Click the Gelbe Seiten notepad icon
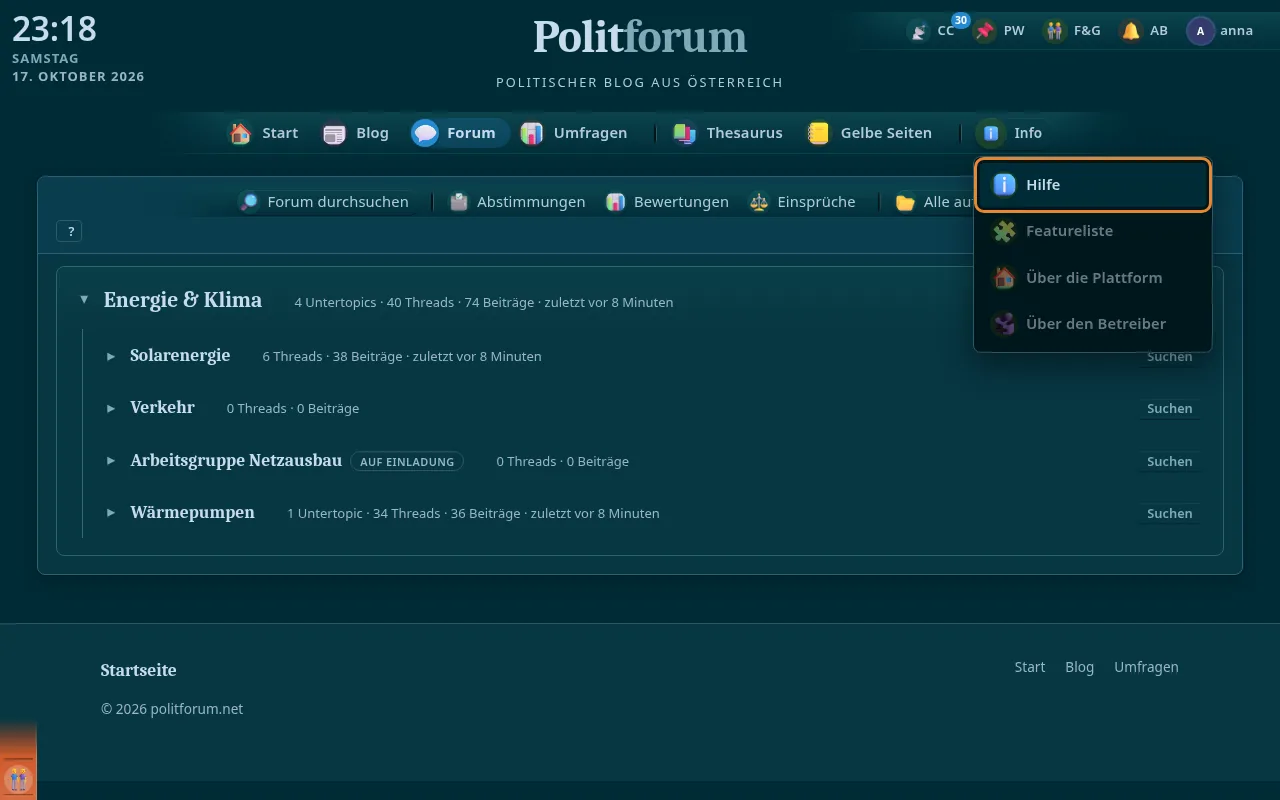 pyautogui.click(x=819, y=133)
